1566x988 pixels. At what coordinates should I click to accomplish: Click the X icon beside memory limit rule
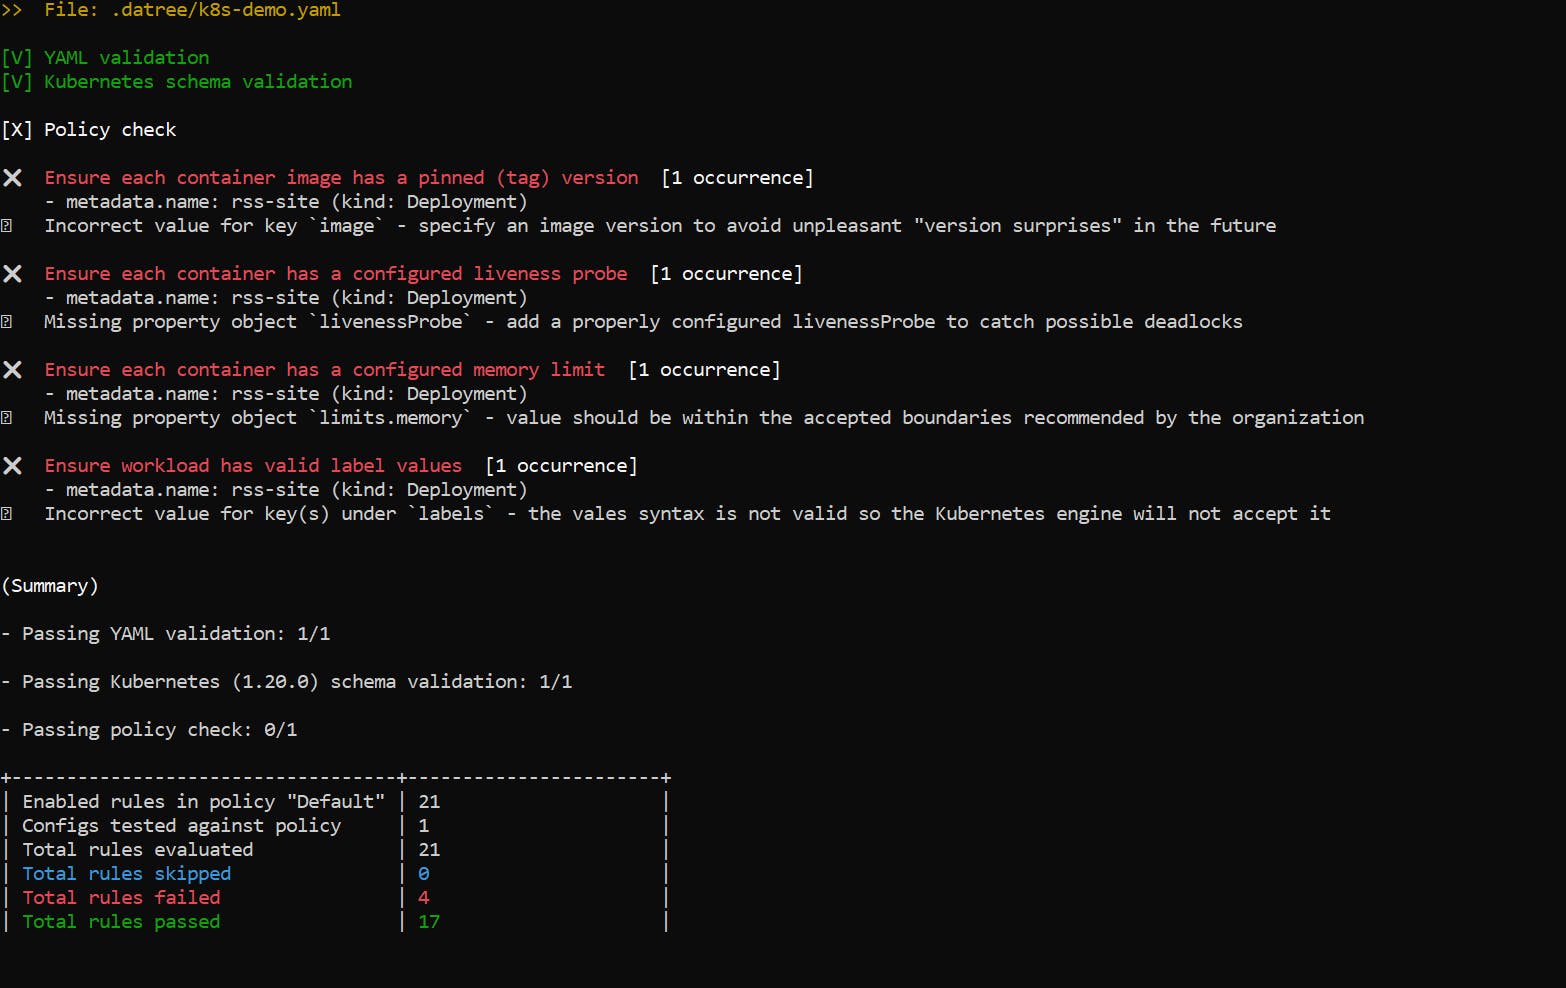[x=12, y=370]
